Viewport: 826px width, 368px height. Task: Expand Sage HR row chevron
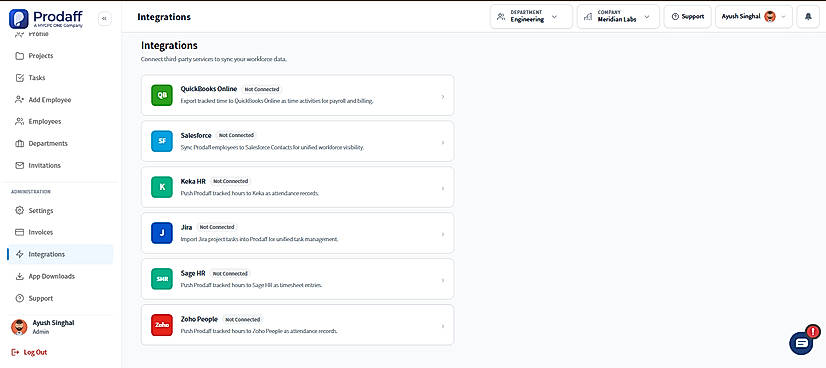point(442,280)
